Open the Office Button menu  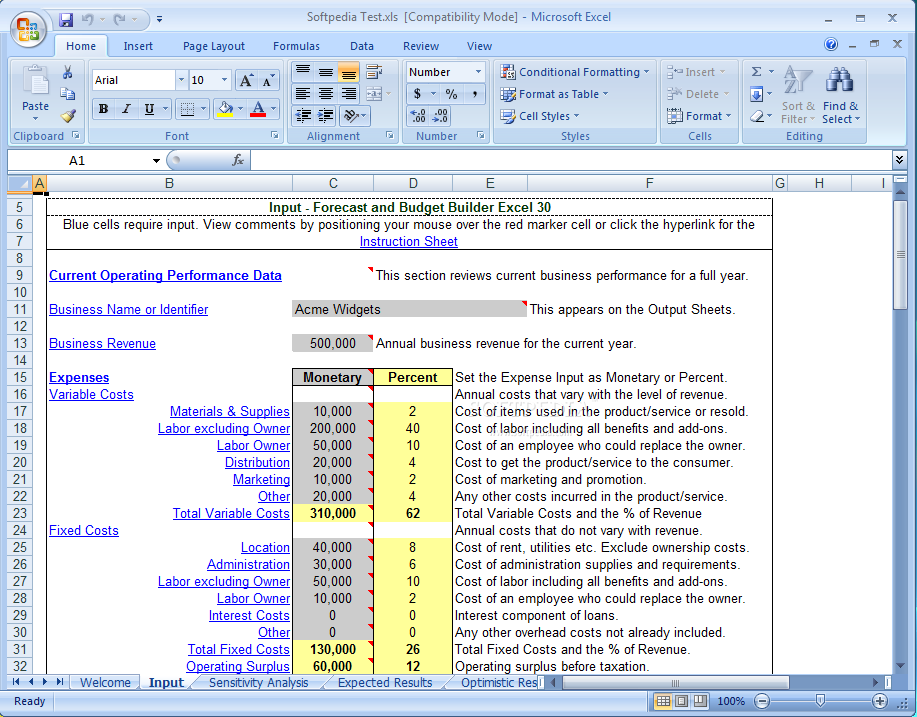(x=27, y=28)
